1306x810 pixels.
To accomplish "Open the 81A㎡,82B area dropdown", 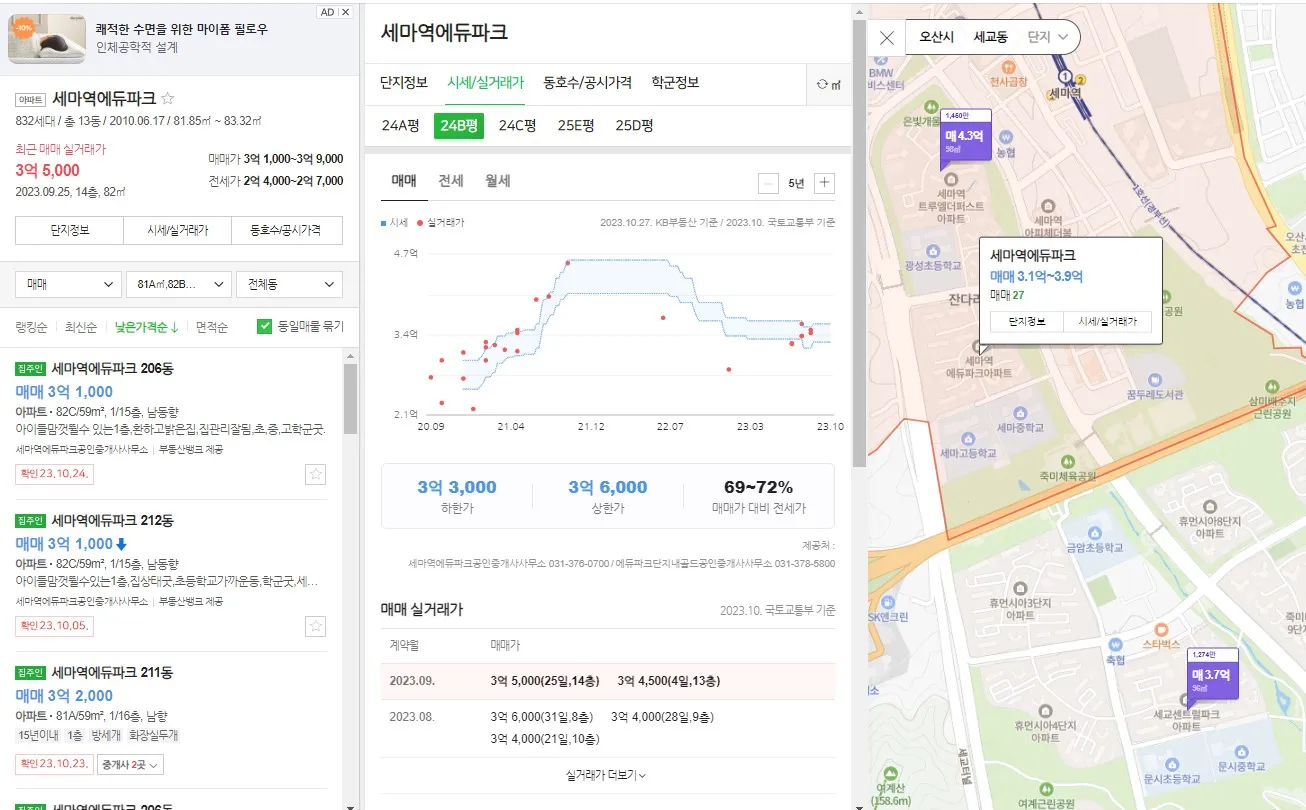I will [x=179, y=285].
